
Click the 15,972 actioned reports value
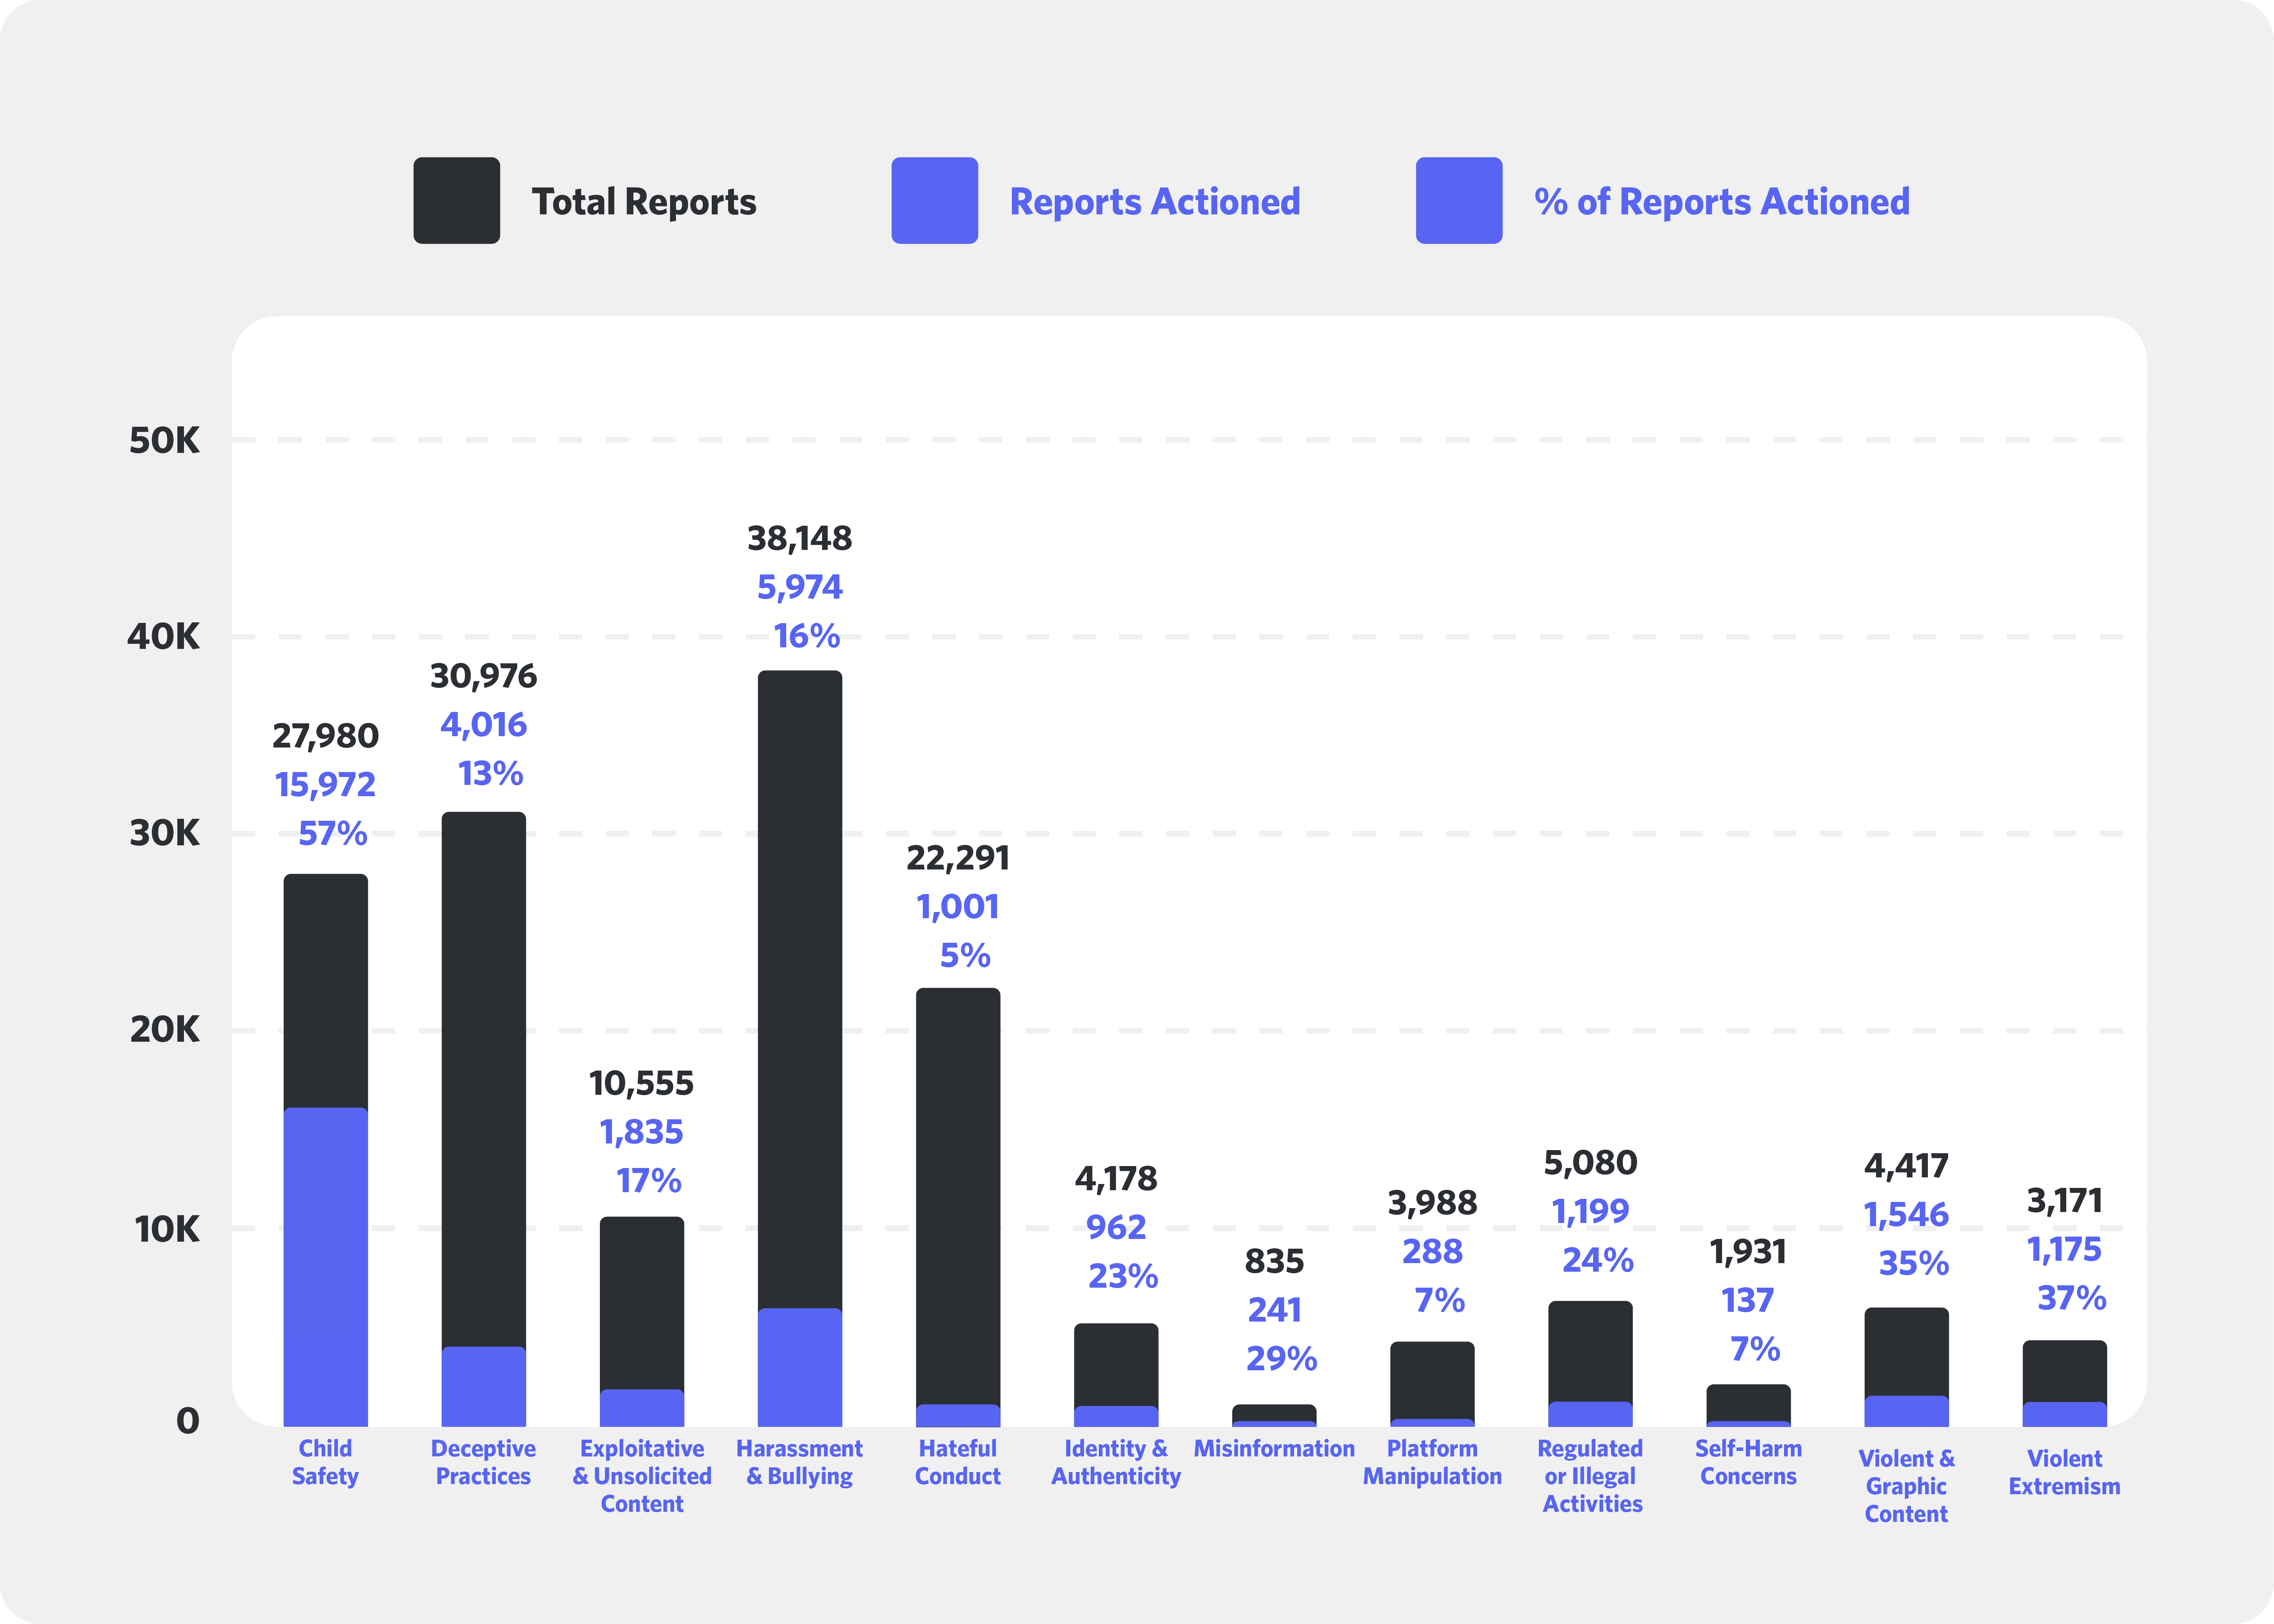click(325, 785)
